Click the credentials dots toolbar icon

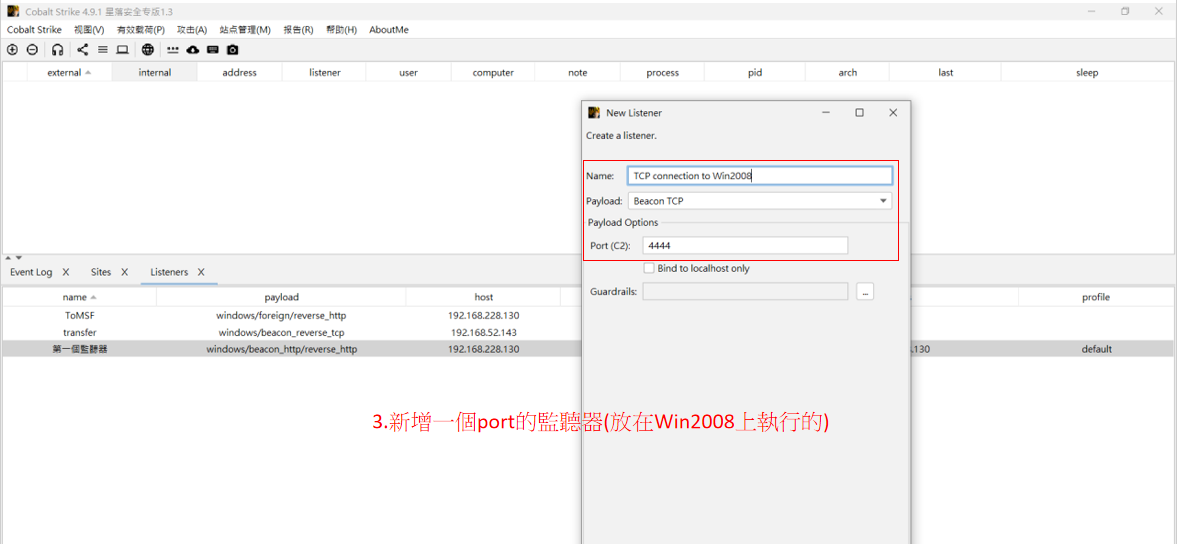(x=173, y=50)
